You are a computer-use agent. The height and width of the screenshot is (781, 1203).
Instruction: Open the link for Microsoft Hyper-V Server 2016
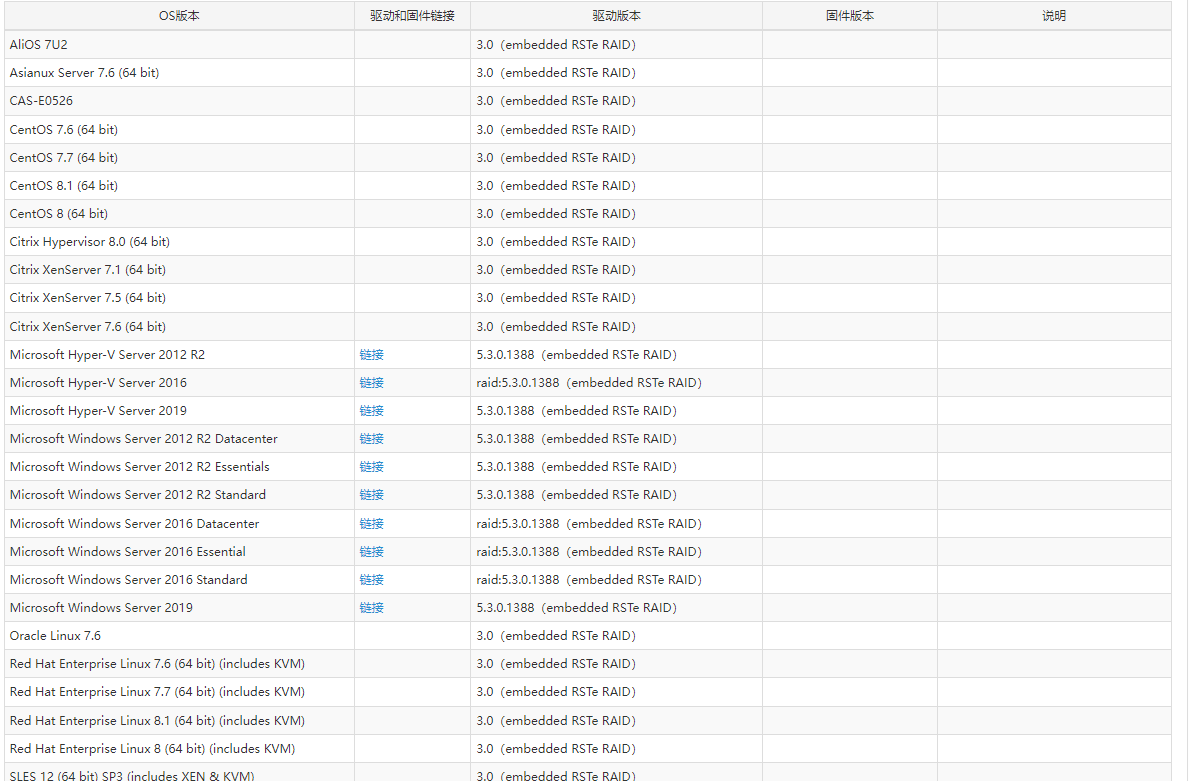pyautogui.click(x=371, y=383)
